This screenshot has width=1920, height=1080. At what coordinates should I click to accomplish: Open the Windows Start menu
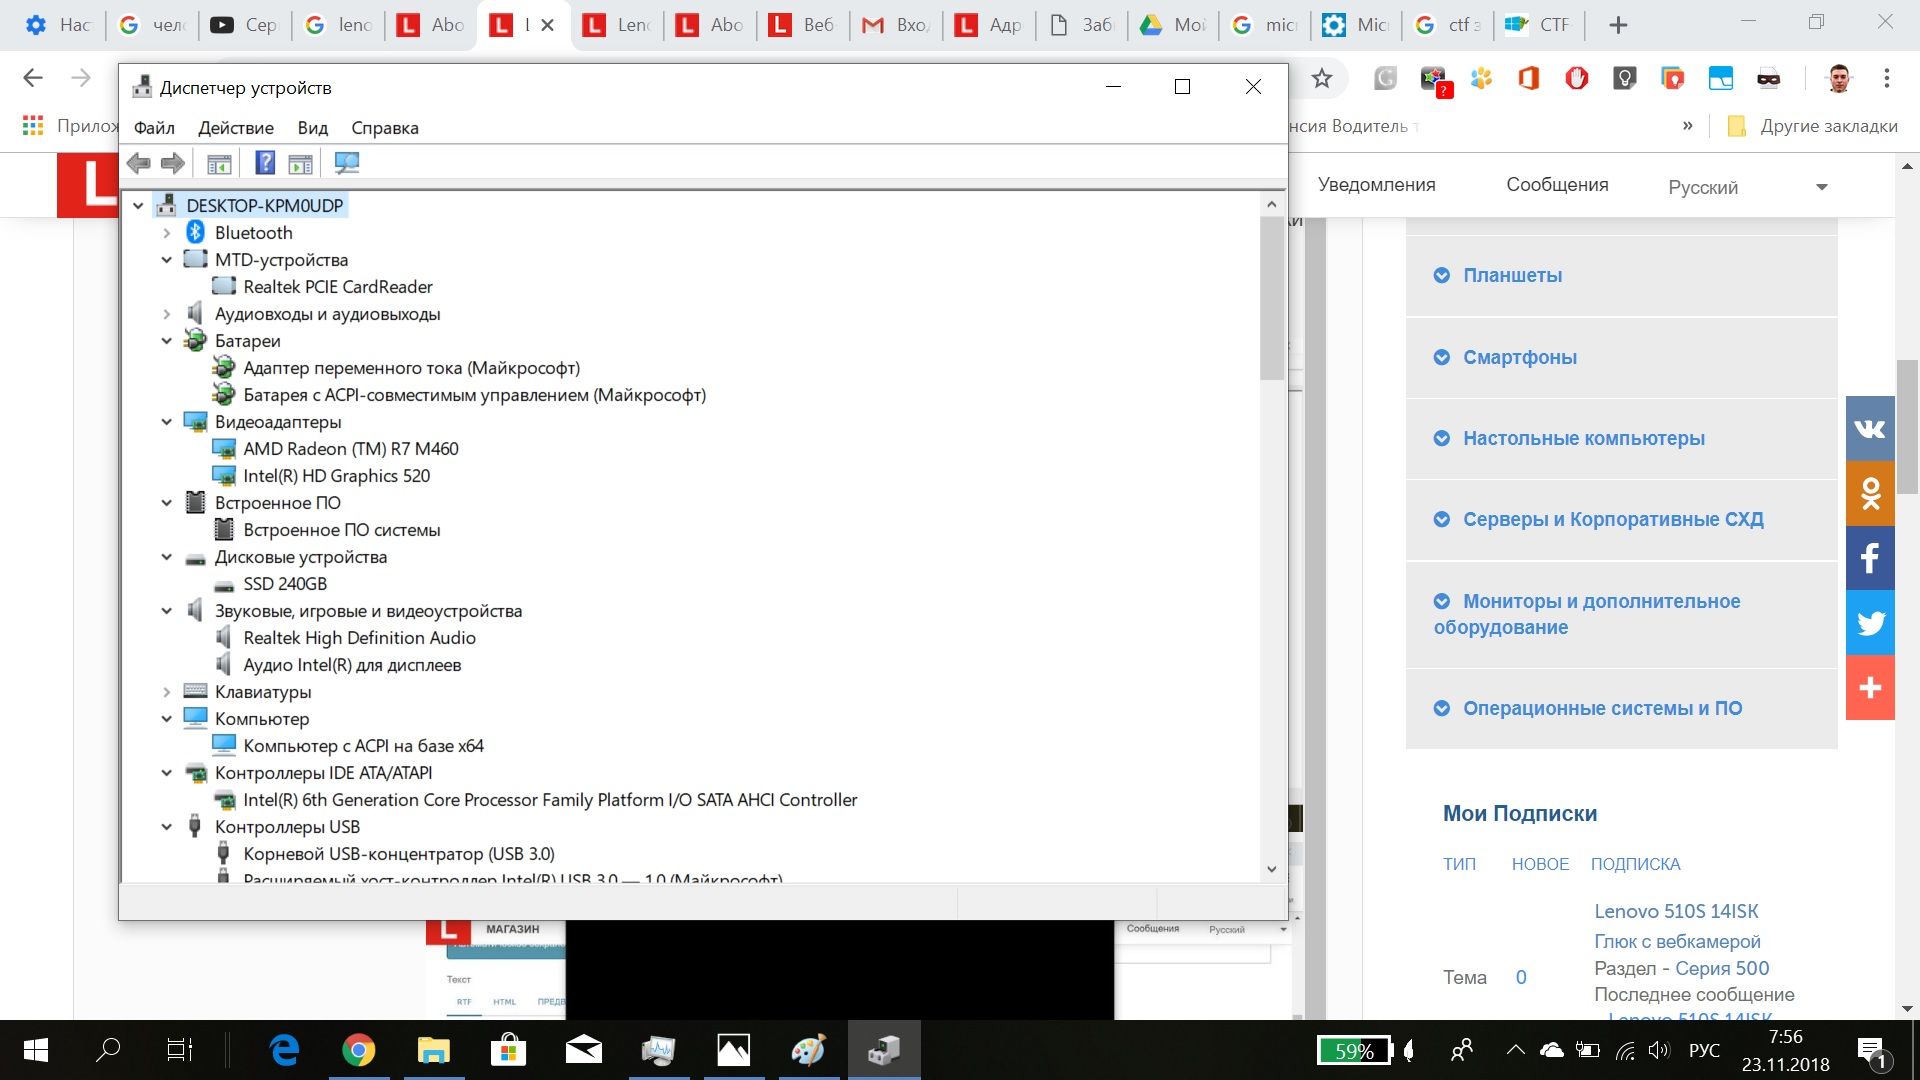[x=35, y=1050]
